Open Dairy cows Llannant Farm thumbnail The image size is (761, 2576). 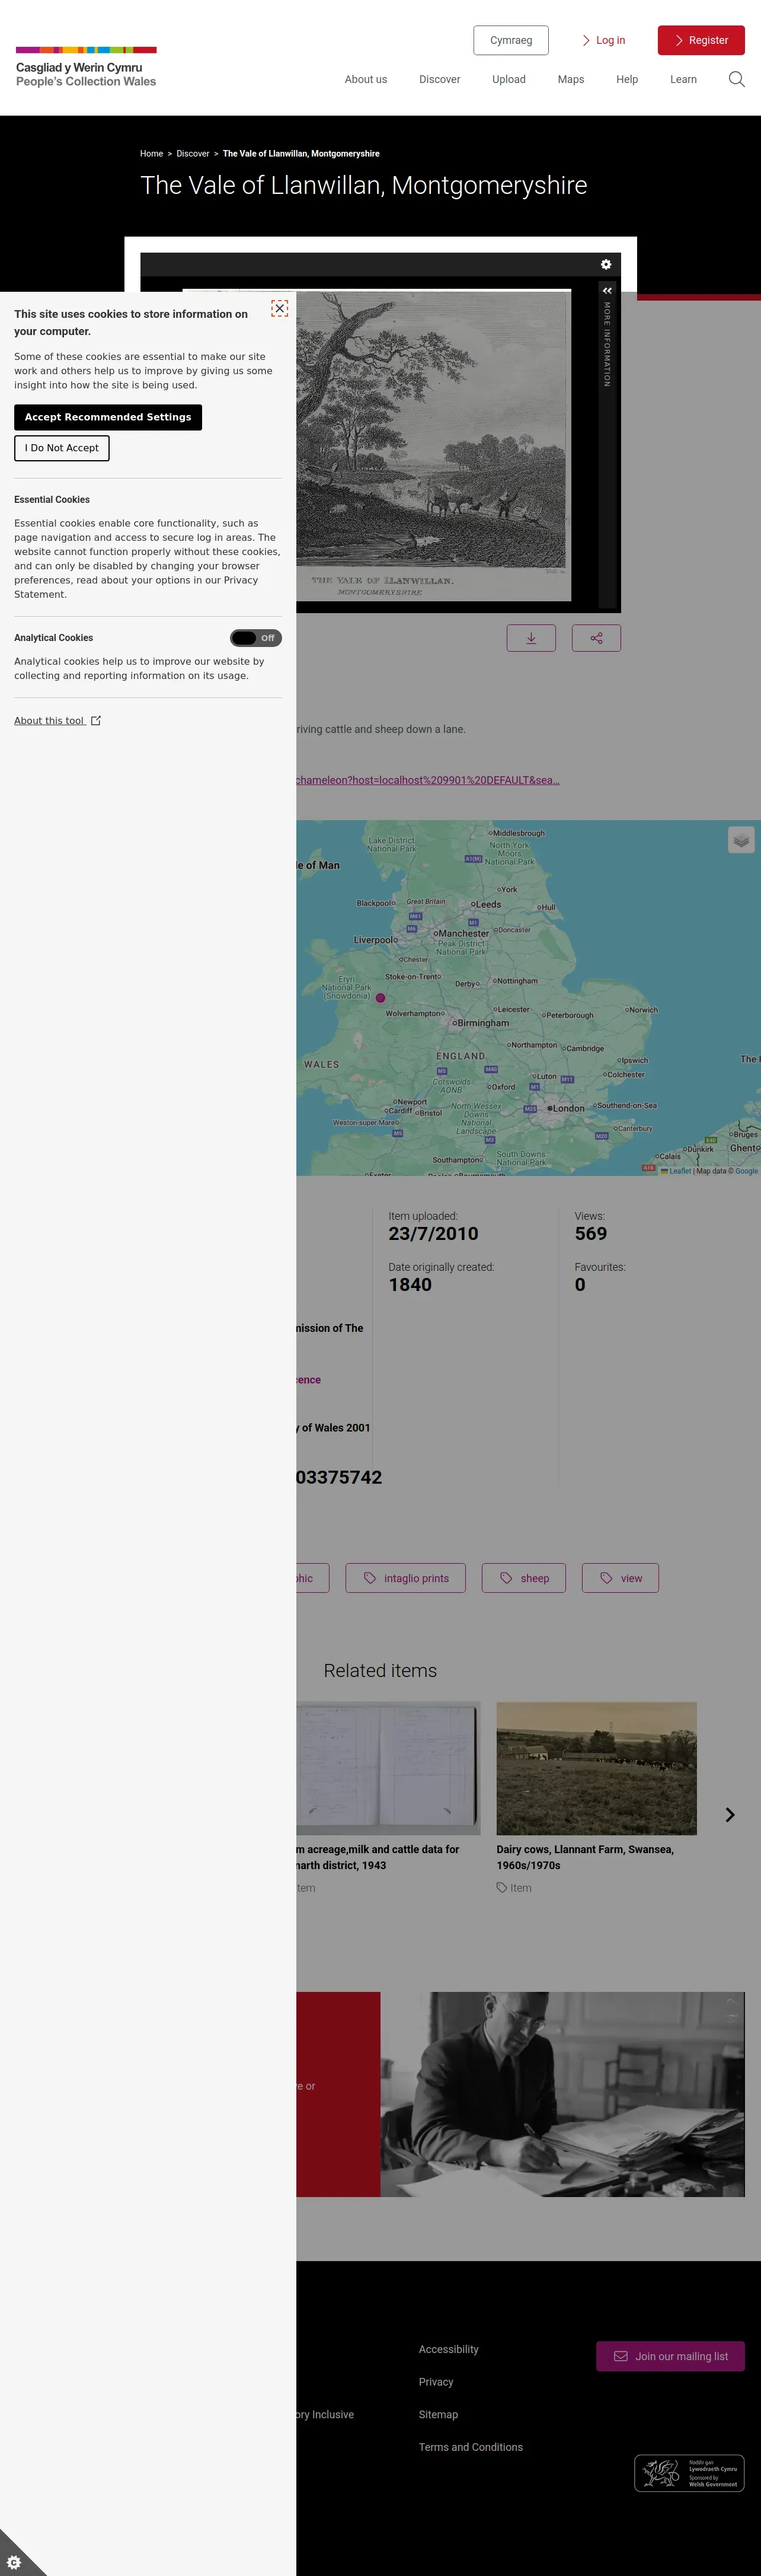coord(596,1768)
